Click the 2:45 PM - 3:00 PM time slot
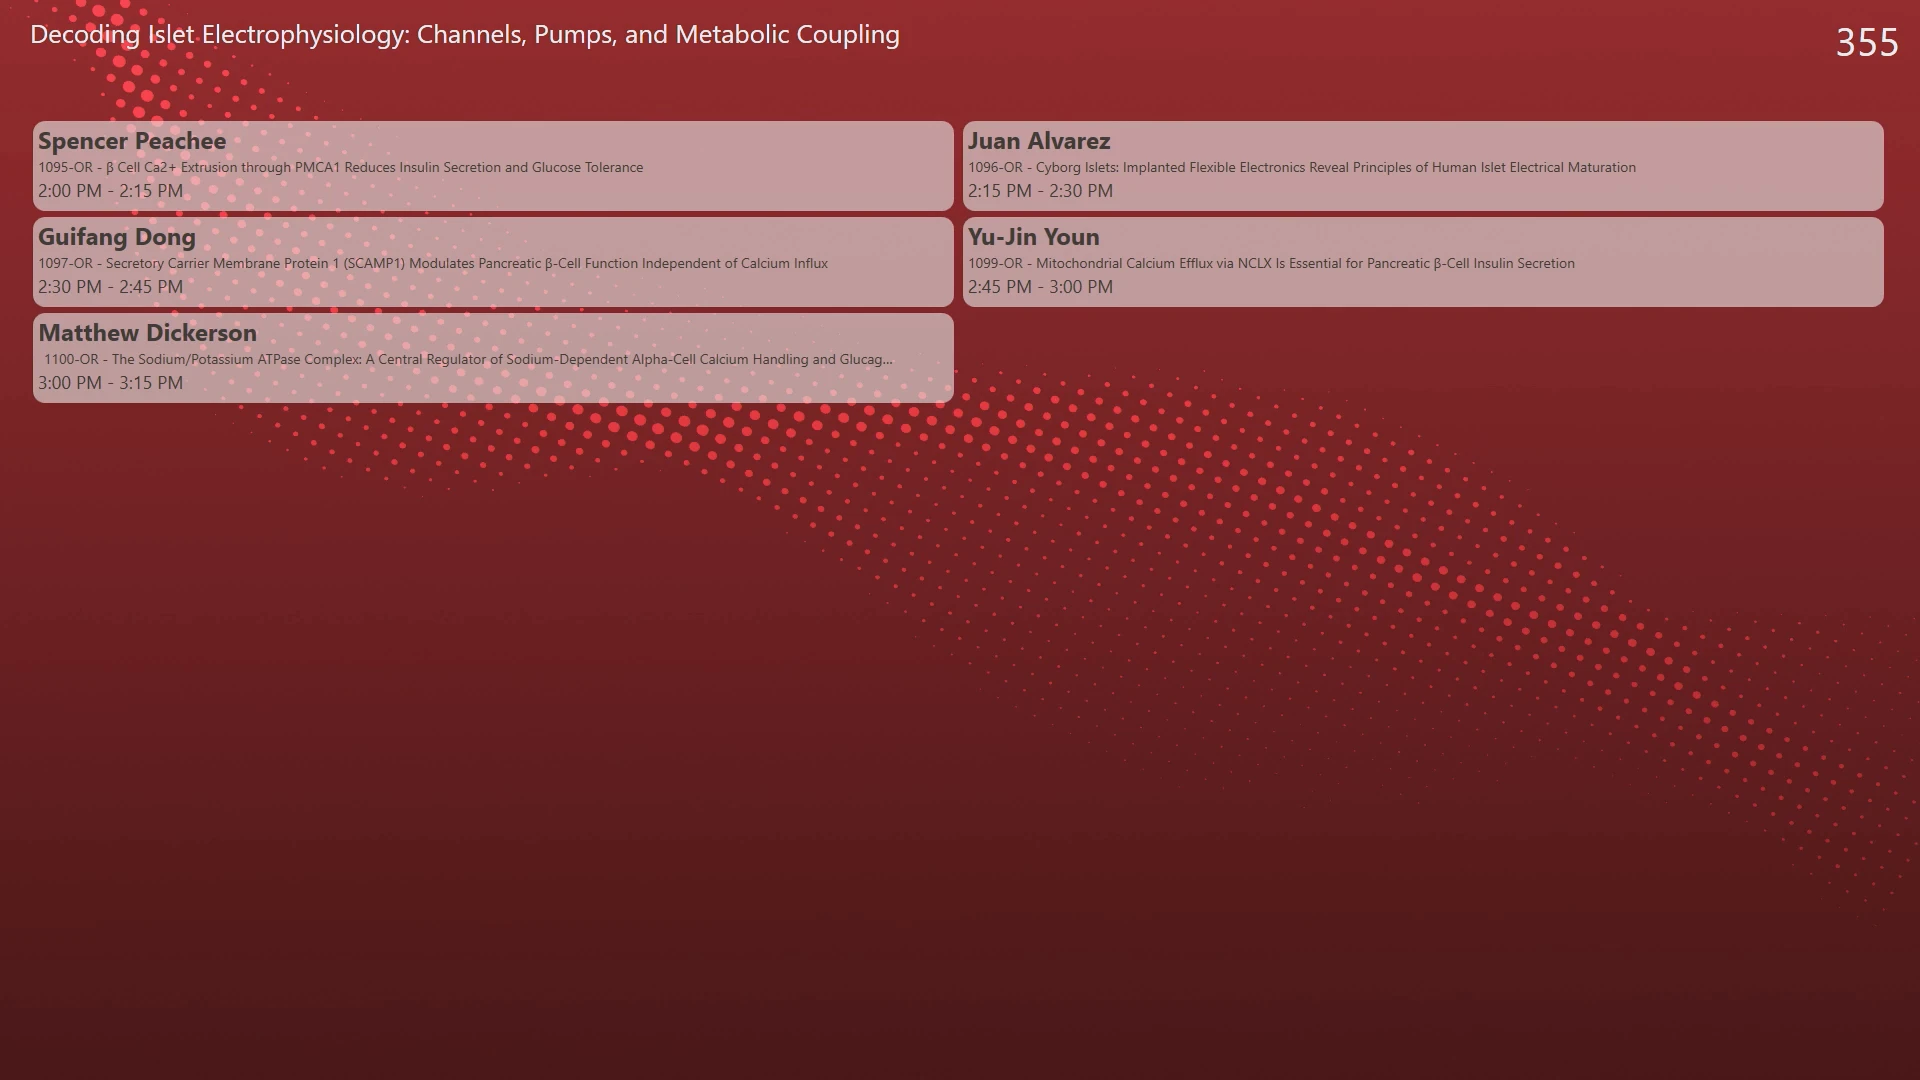The height and width of the screenshot is (1080, 1920). (x=1040, y=287)
